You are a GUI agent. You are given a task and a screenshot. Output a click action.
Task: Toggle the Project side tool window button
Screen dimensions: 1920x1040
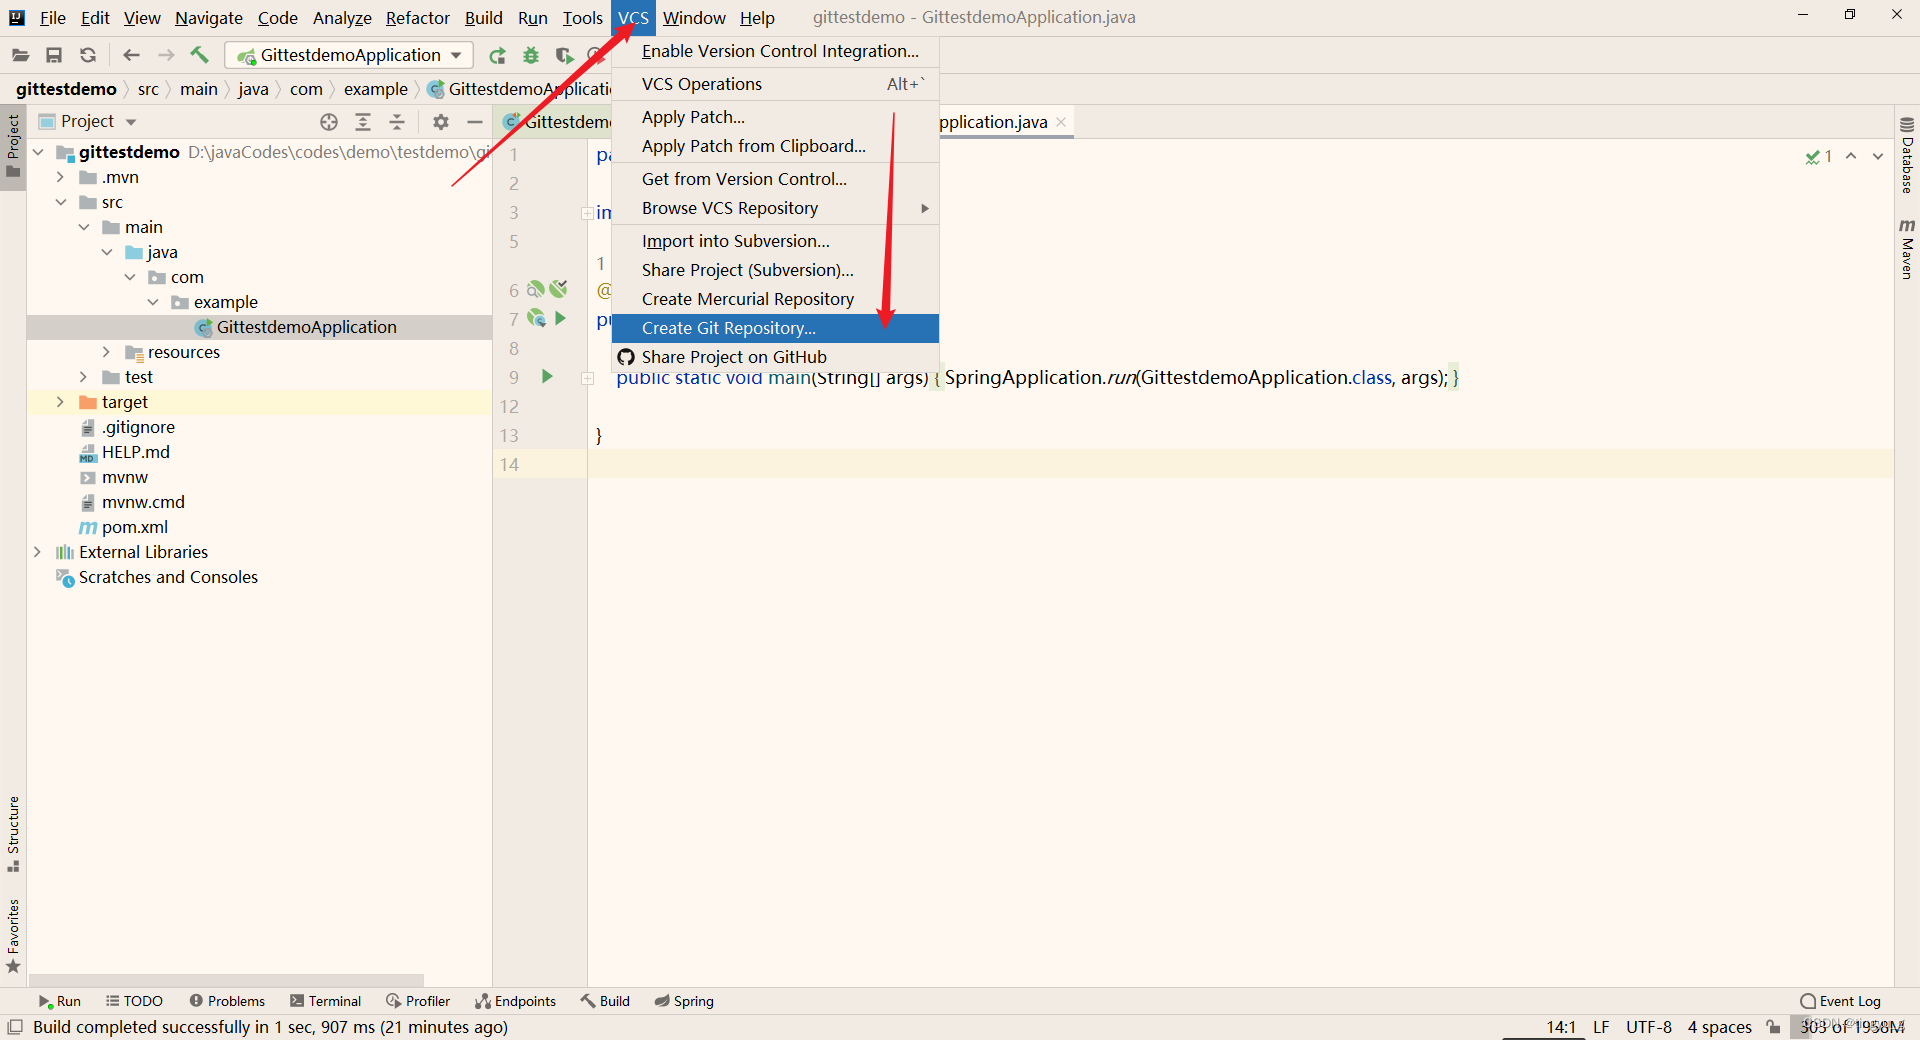coord(13,146)
